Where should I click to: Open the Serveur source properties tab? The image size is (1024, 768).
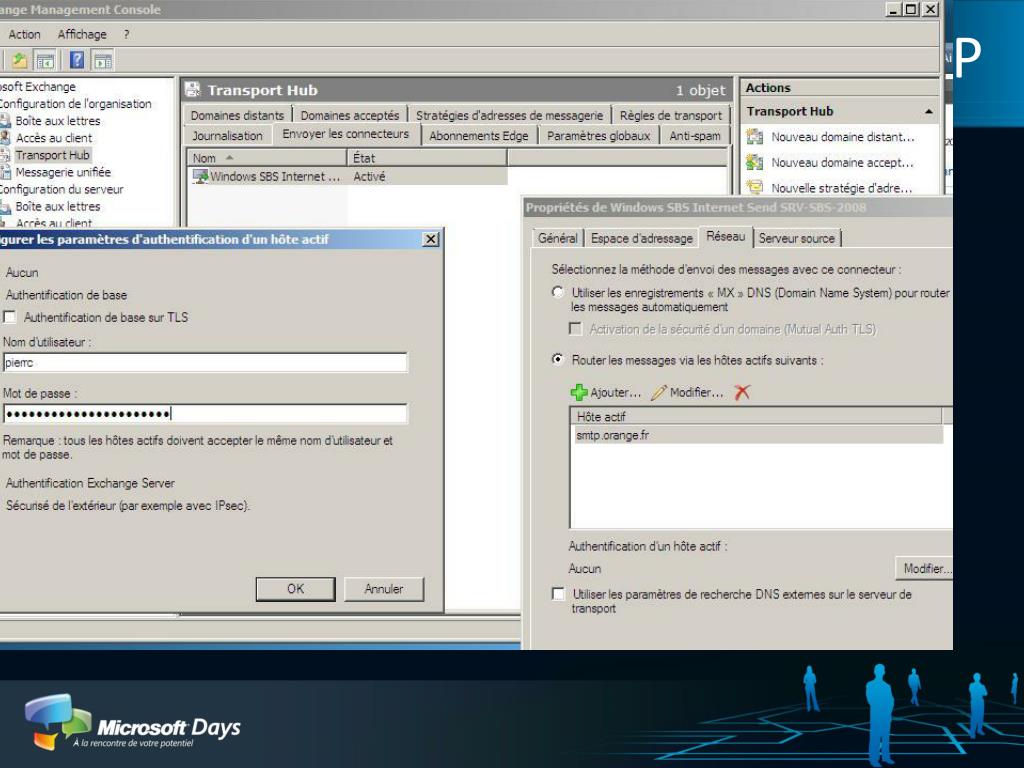click(797, 238)
